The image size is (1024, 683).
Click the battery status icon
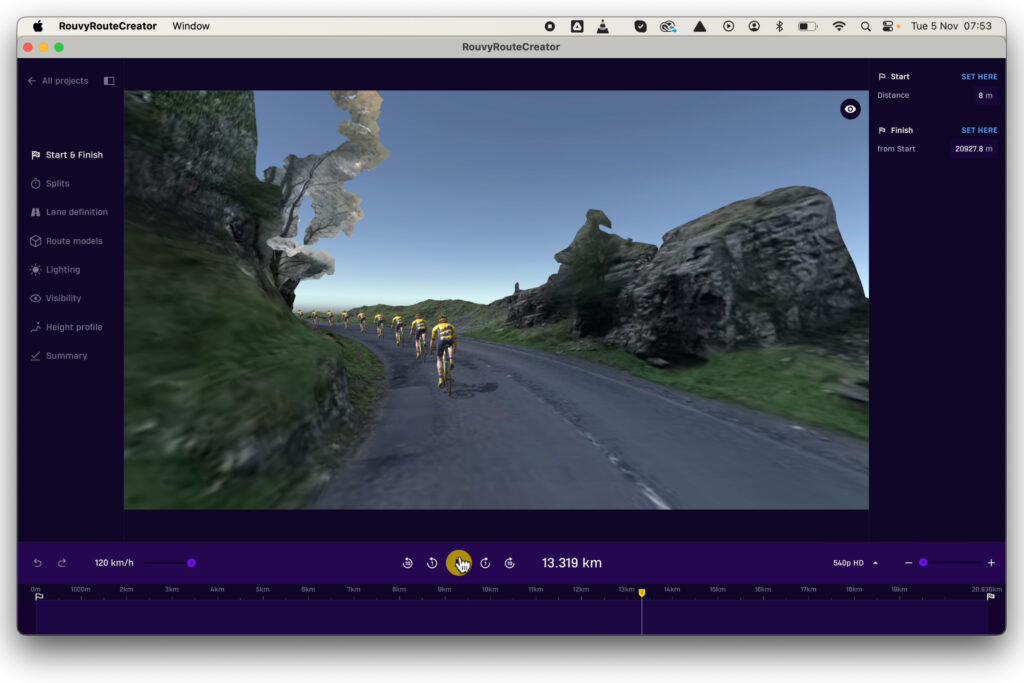pyautogui.click(x=808, y=26)
